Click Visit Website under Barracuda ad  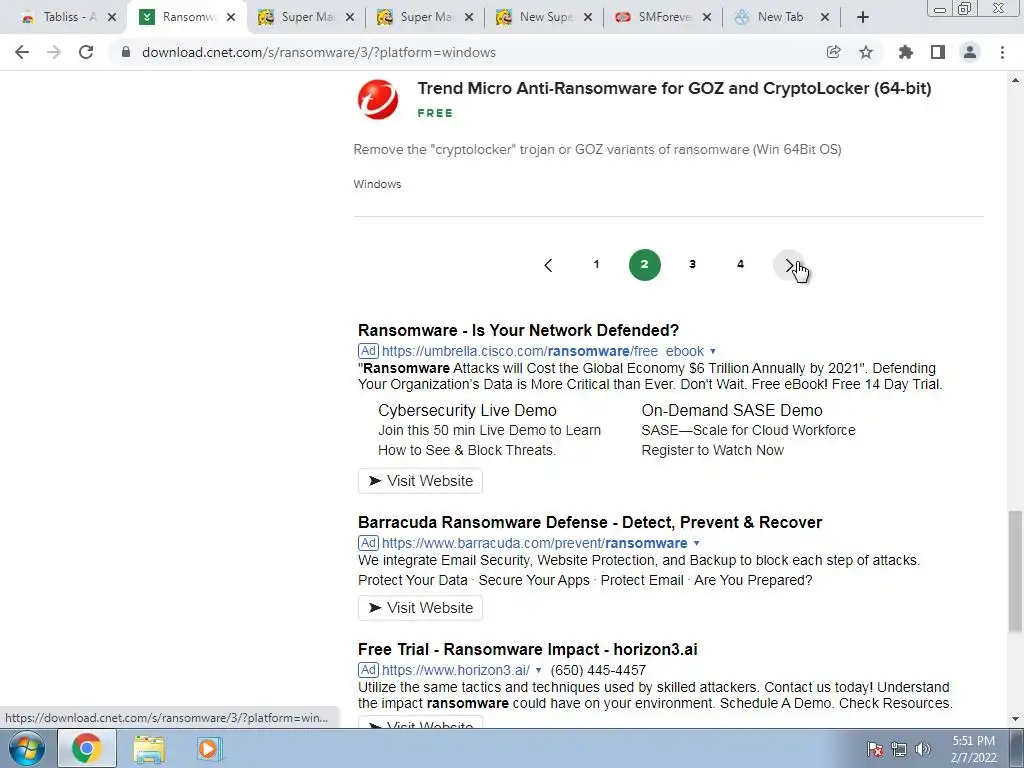(420, 608)
